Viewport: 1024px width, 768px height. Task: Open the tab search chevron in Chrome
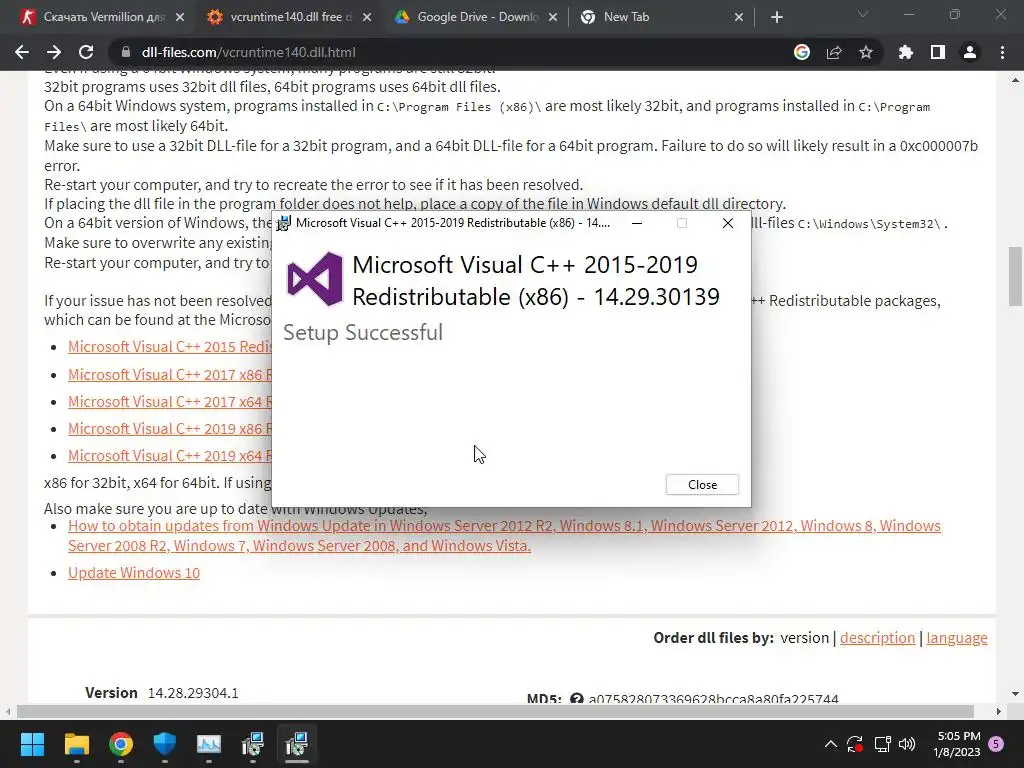863,14
